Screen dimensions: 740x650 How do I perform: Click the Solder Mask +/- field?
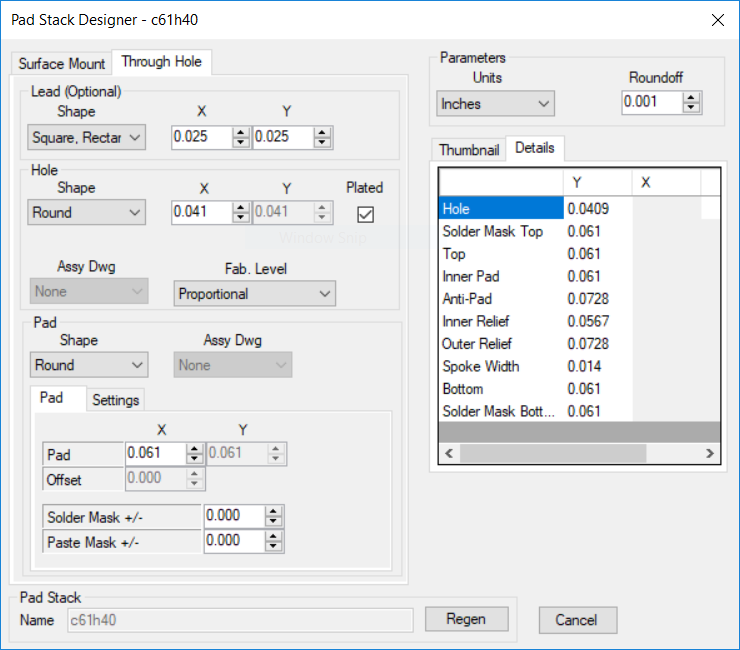click(x=235, y=515)
